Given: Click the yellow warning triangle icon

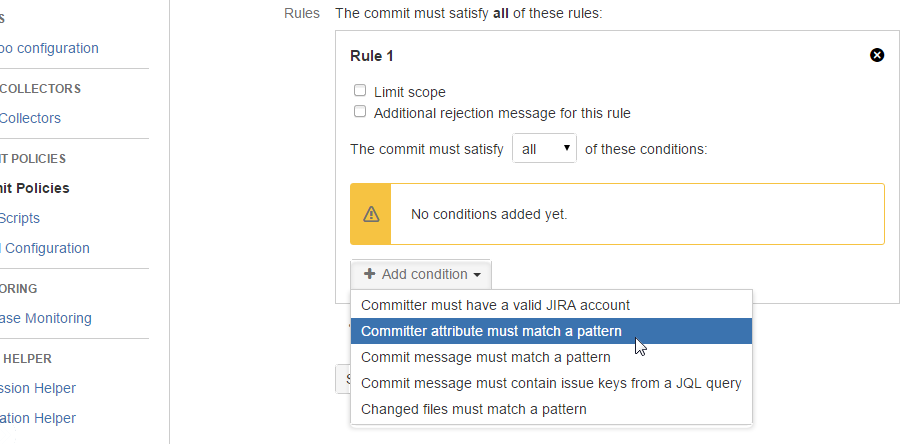Looking at the screenshot, I should pyautogui.click(x=371, y=214).
